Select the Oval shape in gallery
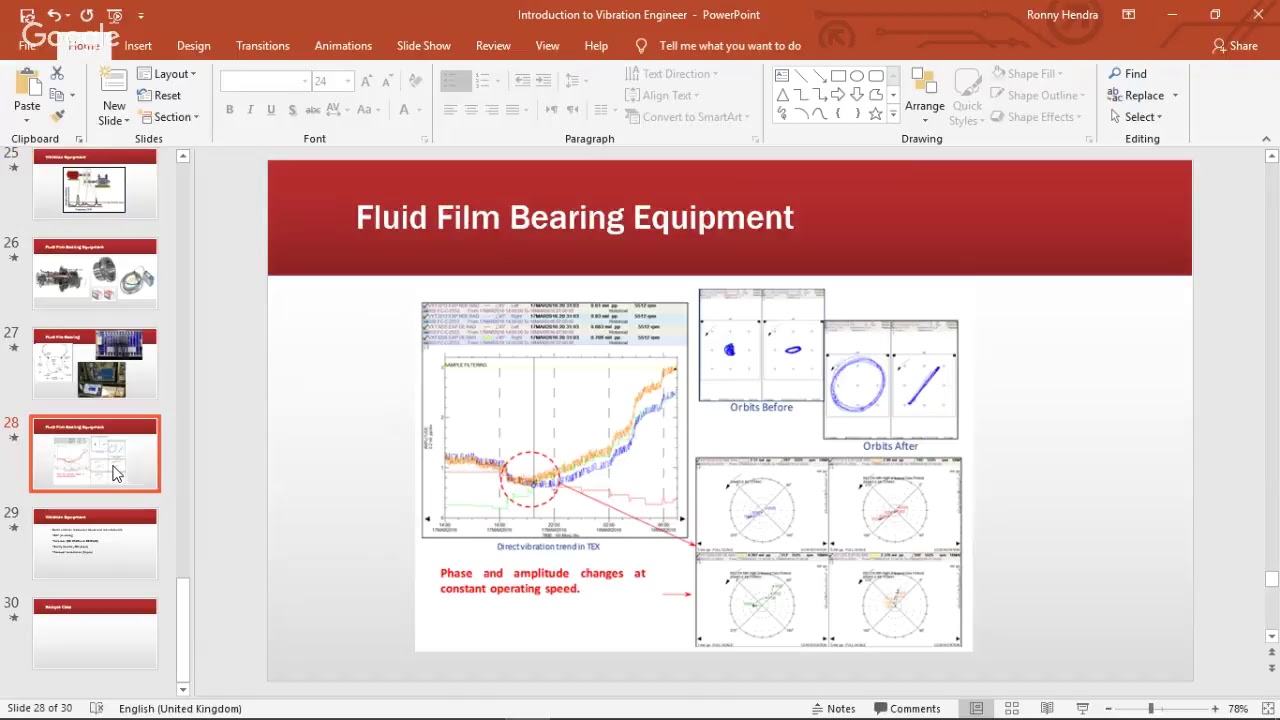The image size is (1280, 720). [857, 76]
